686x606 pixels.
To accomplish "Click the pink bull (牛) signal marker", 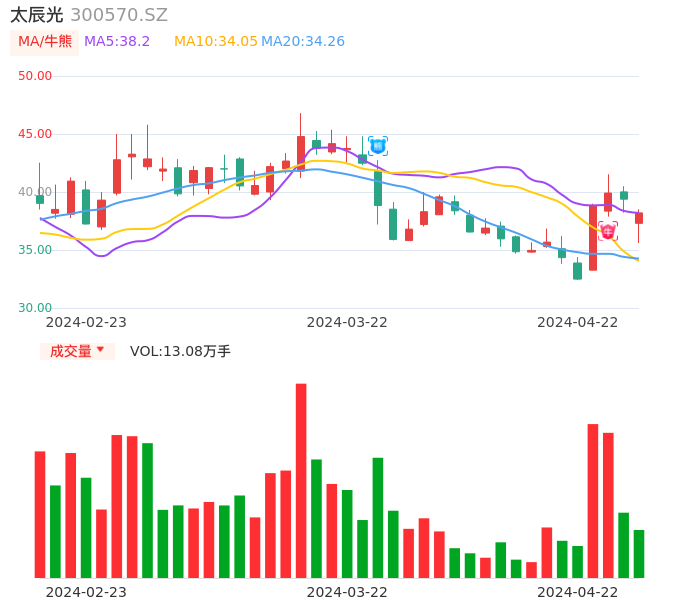I will [608, 231].
